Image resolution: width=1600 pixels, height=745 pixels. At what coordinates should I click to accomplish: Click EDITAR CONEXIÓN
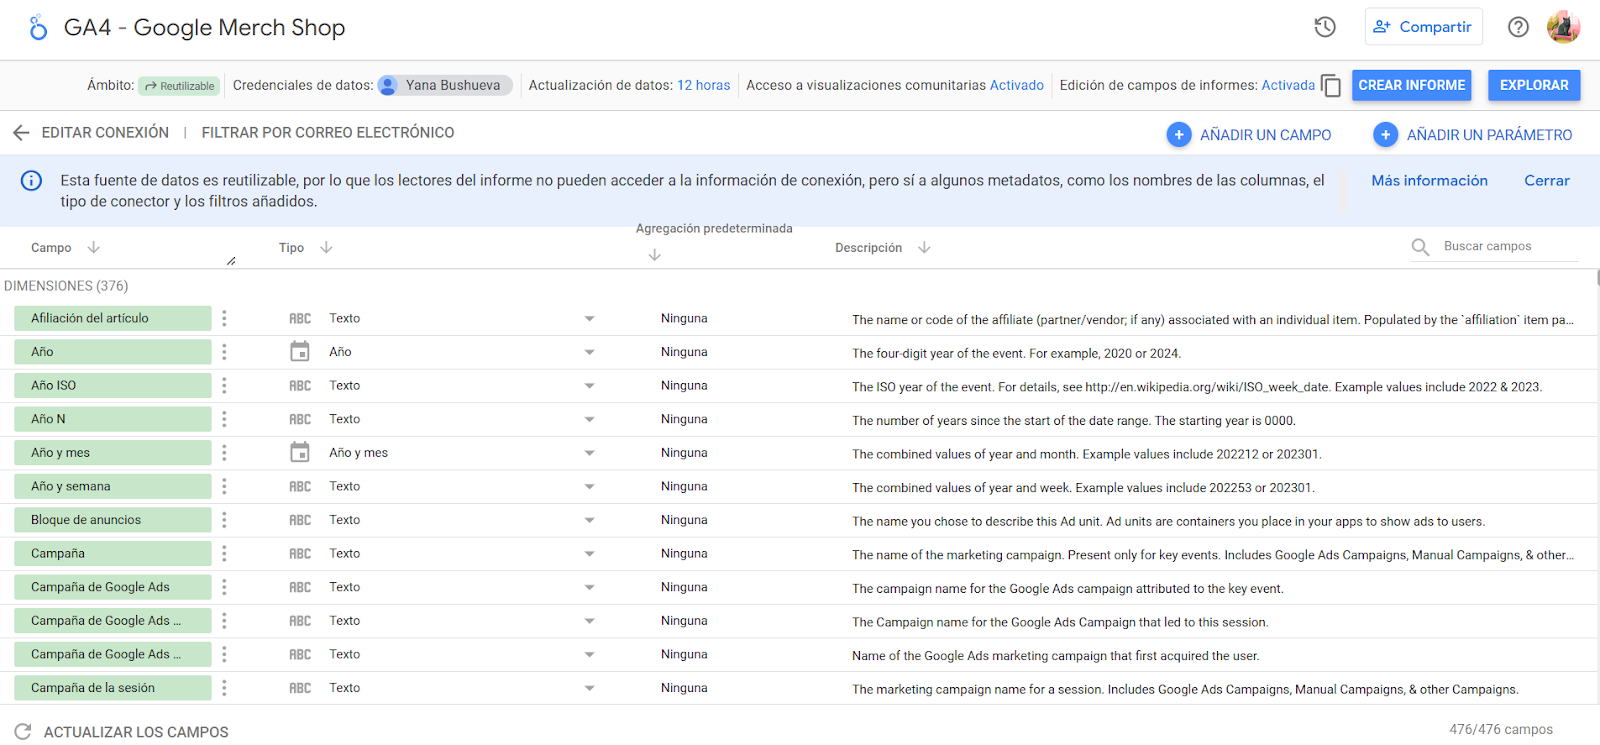click(105, 133)
